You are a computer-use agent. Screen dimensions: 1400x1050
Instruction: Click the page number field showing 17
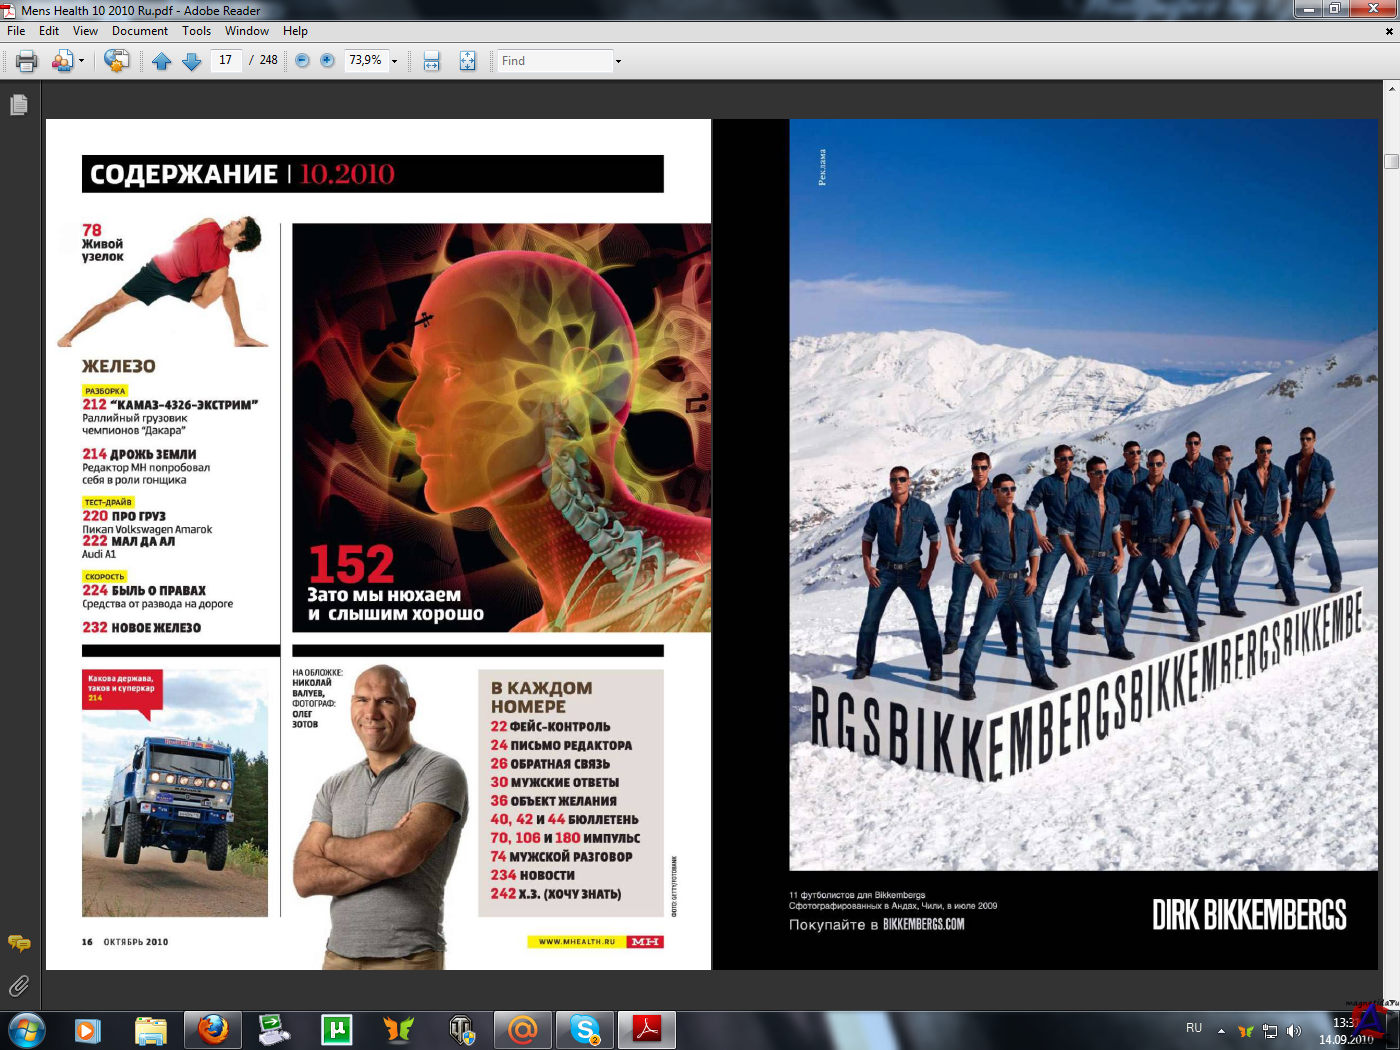click(226, 61)
